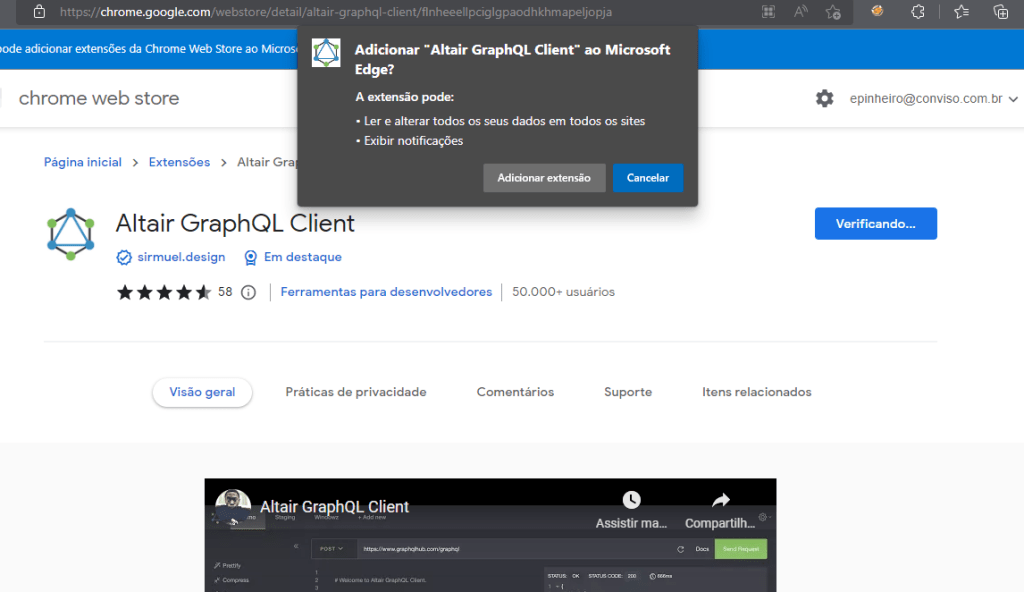Click the Em destaque ribbon icon
The width and height of the screenshot is (1024, 592).
click(250, 257)
